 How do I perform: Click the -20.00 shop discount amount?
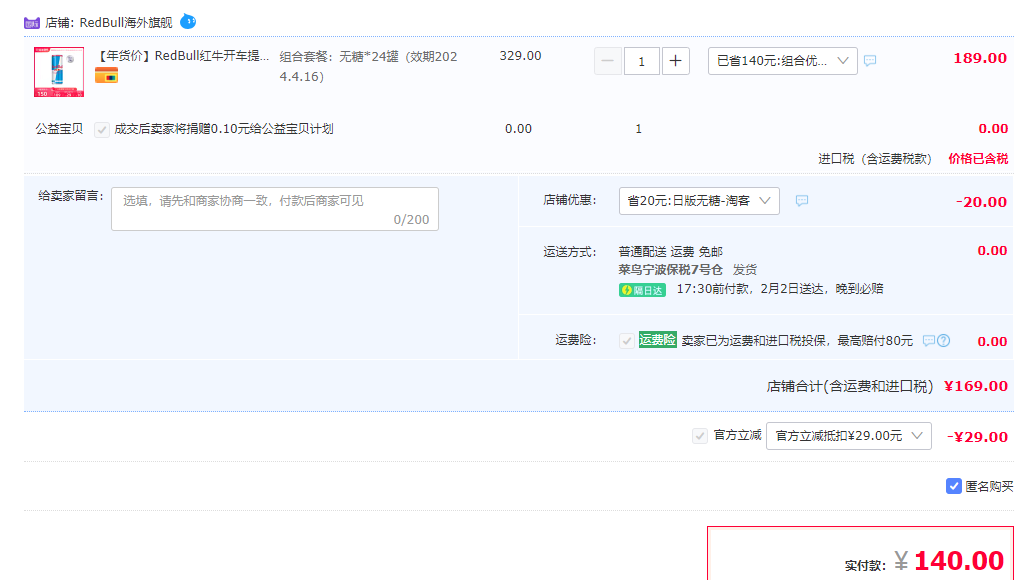982,202
